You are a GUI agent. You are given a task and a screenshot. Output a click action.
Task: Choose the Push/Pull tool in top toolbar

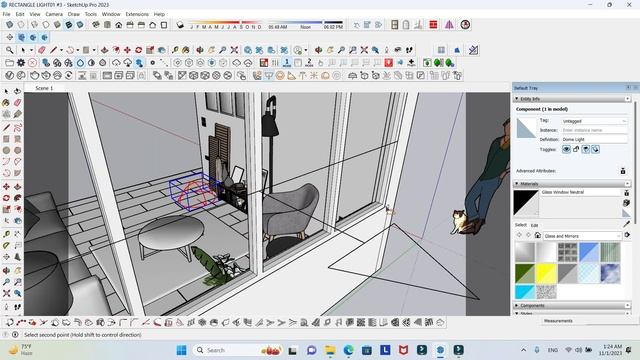104,50
